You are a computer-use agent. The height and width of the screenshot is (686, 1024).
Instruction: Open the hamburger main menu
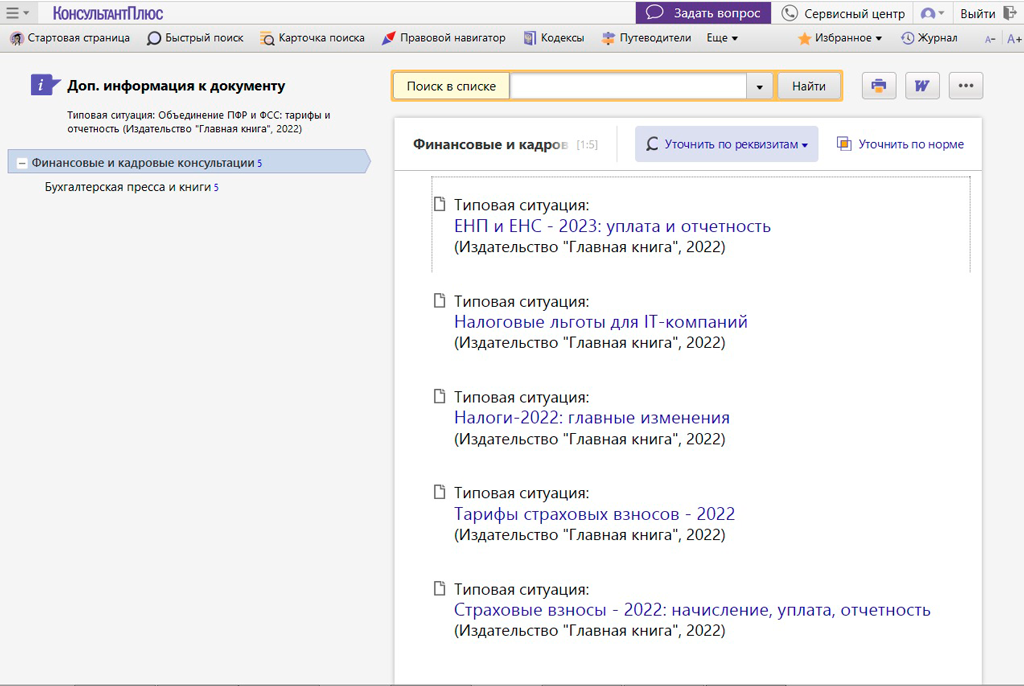(x=17, y=13)
